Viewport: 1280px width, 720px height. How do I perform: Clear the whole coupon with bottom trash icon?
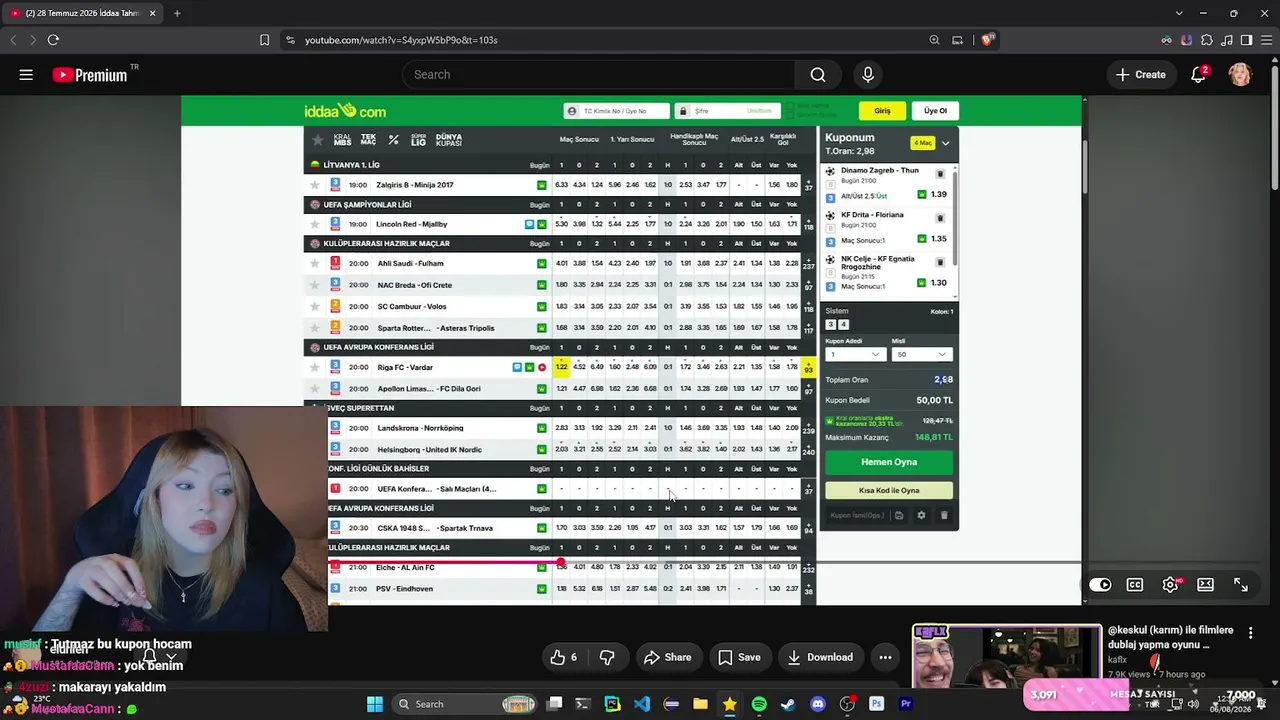point(944,516)
